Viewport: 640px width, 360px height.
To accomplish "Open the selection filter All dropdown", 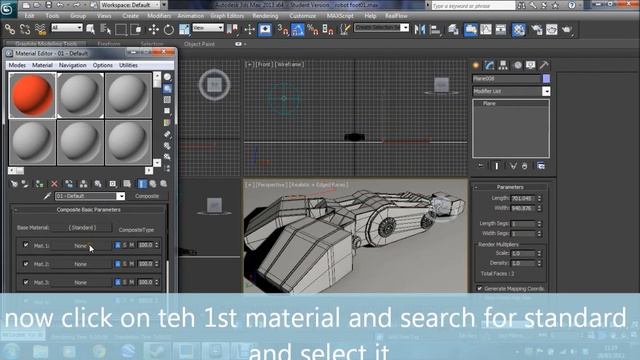I will pyautogui.click(x=67, y=28).
